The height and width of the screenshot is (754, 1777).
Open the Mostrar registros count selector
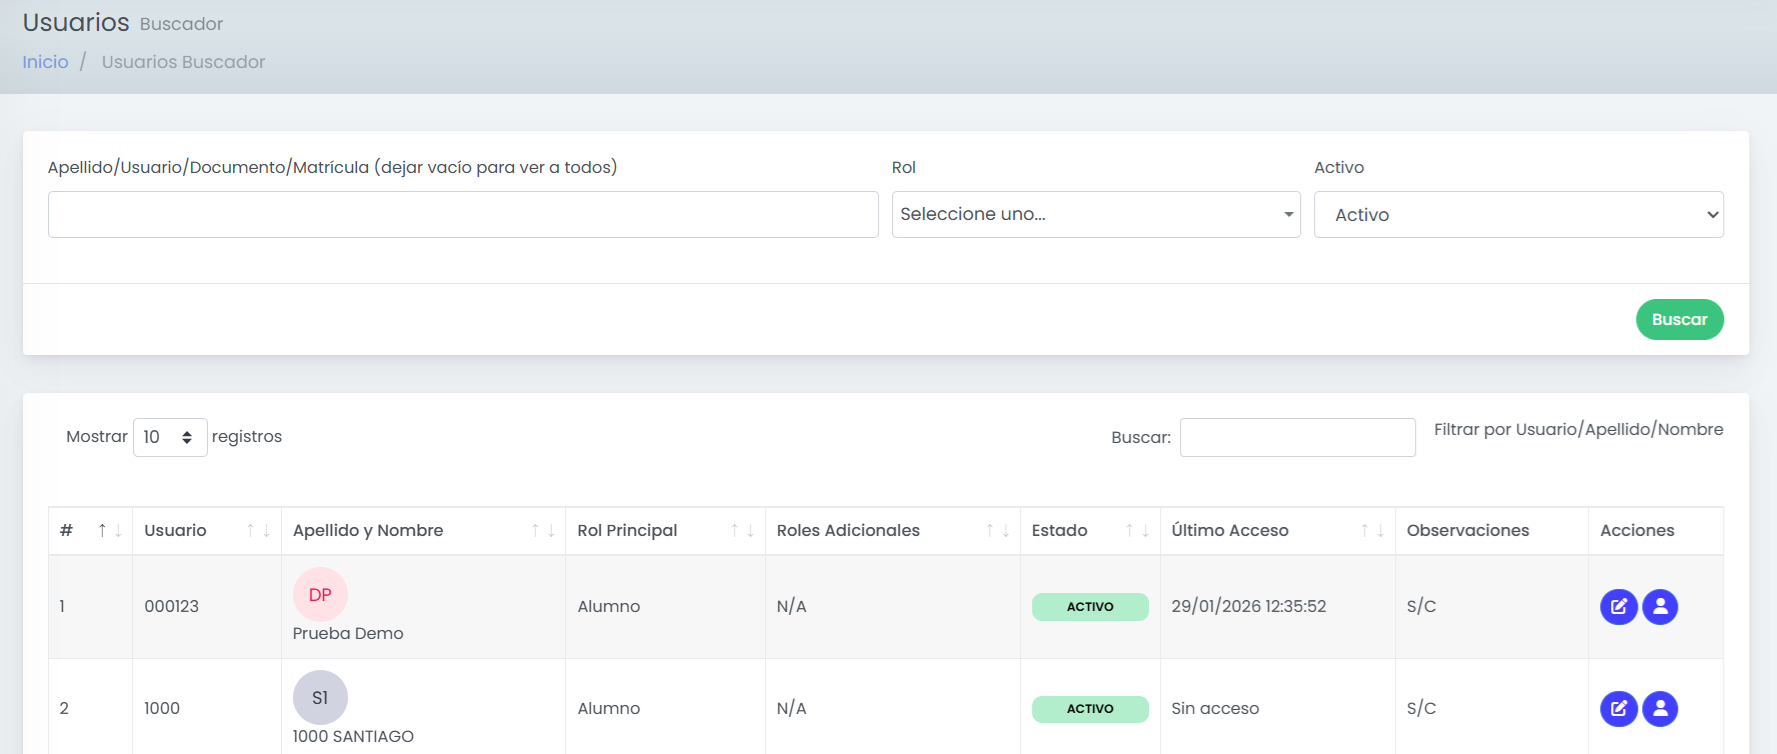[170, 437]
